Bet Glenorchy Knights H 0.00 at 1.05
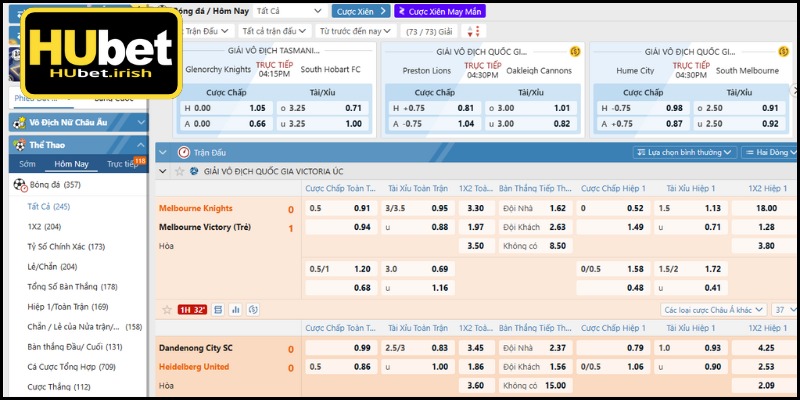The height and width of the screenshot is (400, 800). [227, 108]
